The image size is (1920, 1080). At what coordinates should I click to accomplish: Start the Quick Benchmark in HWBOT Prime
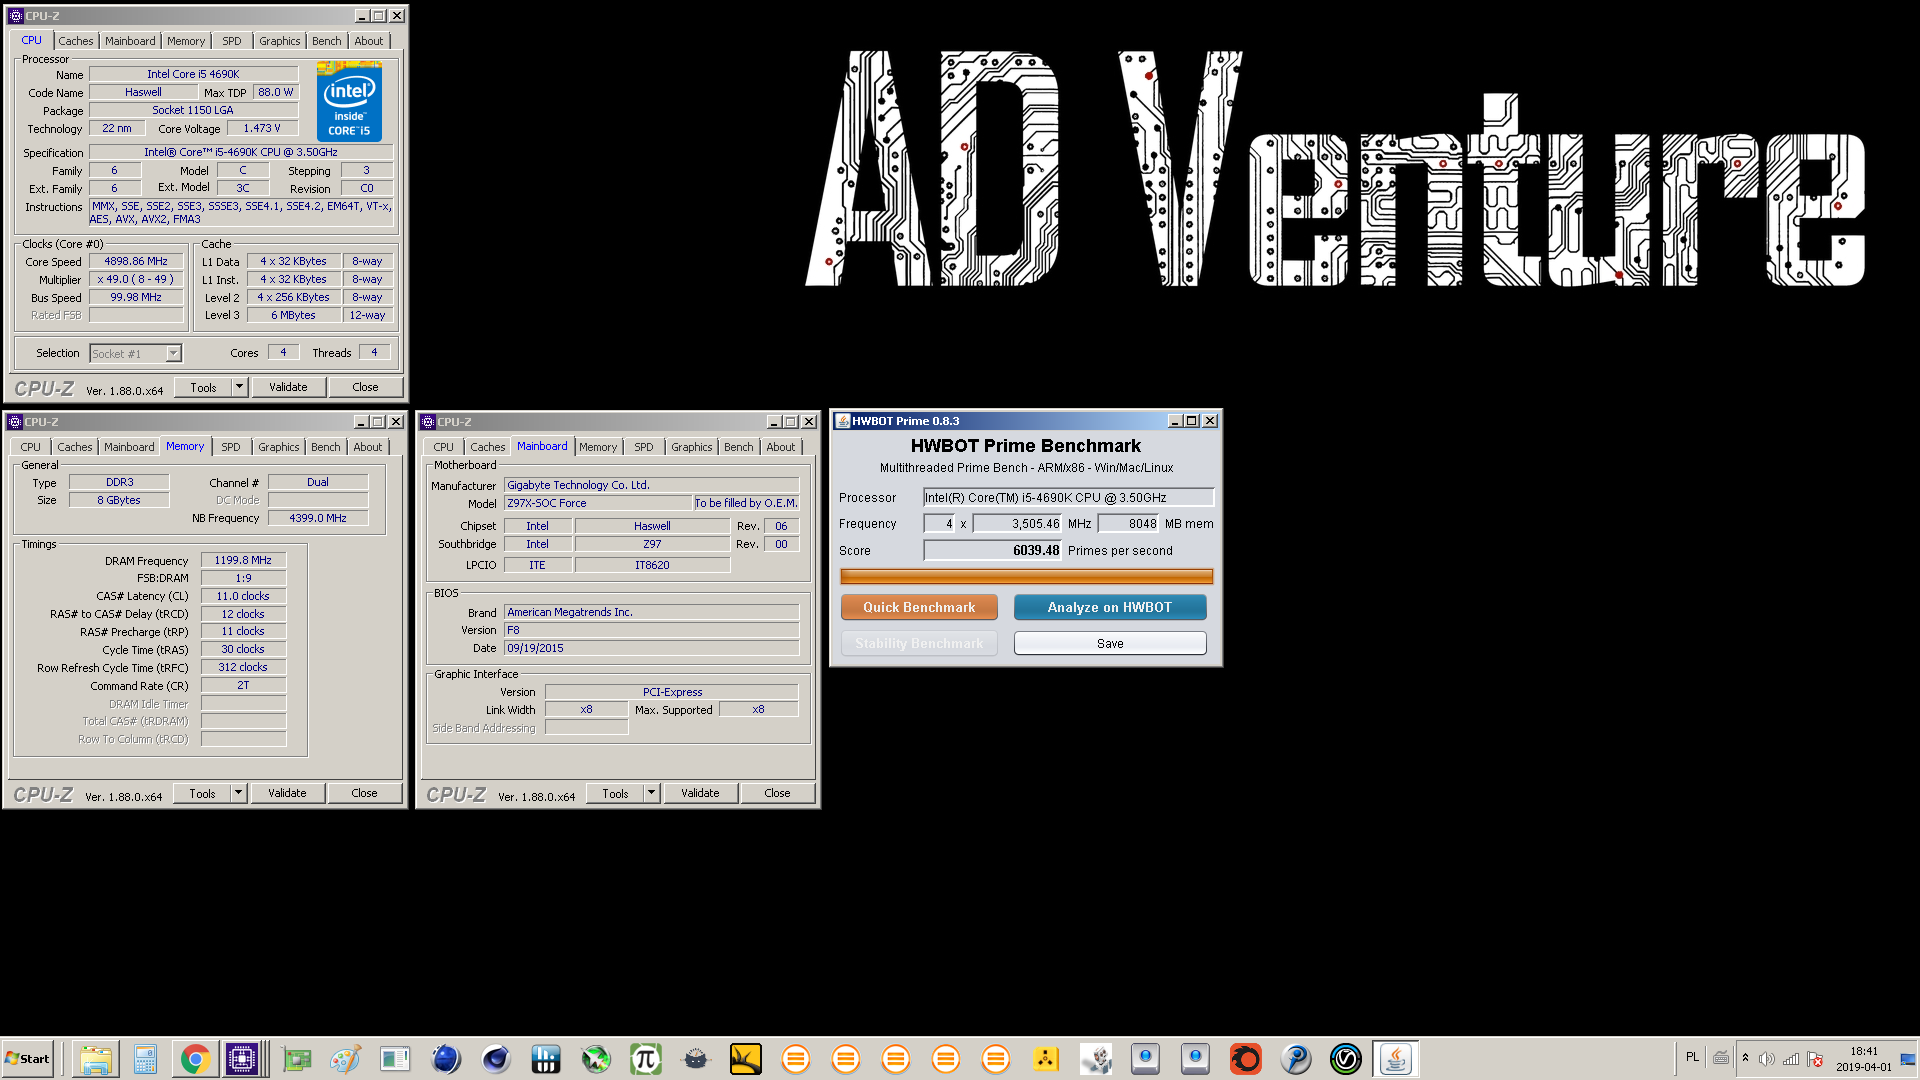919,607
